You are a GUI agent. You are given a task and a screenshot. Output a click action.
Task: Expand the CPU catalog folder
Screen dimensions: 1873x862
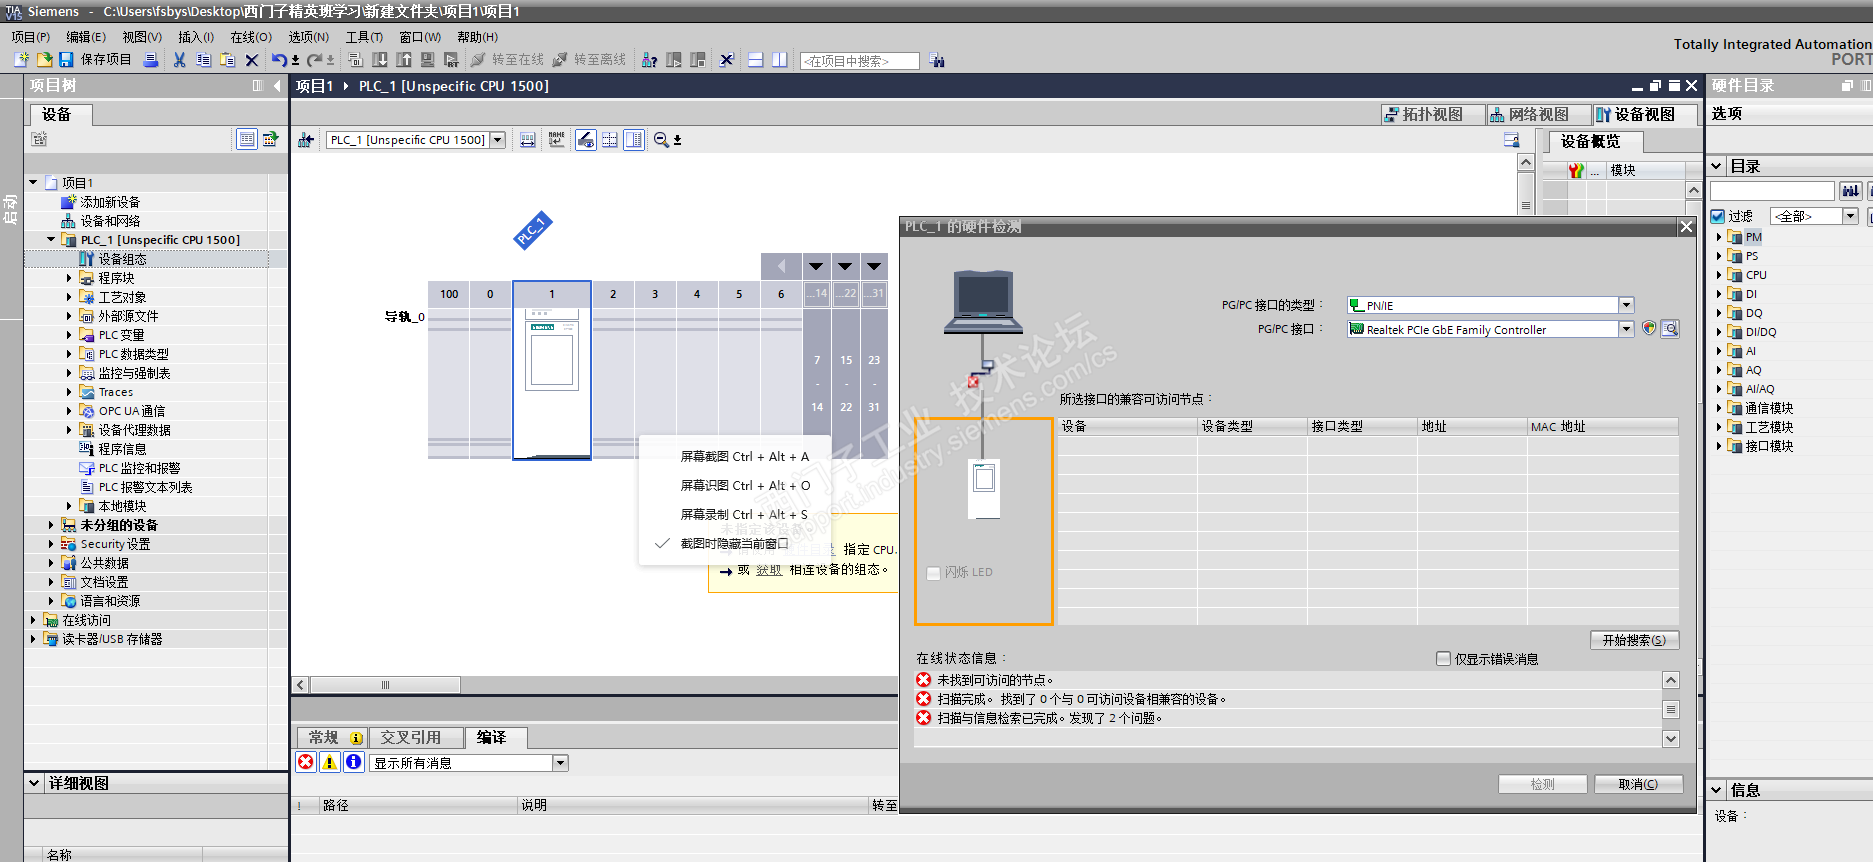pos(1719,275)
